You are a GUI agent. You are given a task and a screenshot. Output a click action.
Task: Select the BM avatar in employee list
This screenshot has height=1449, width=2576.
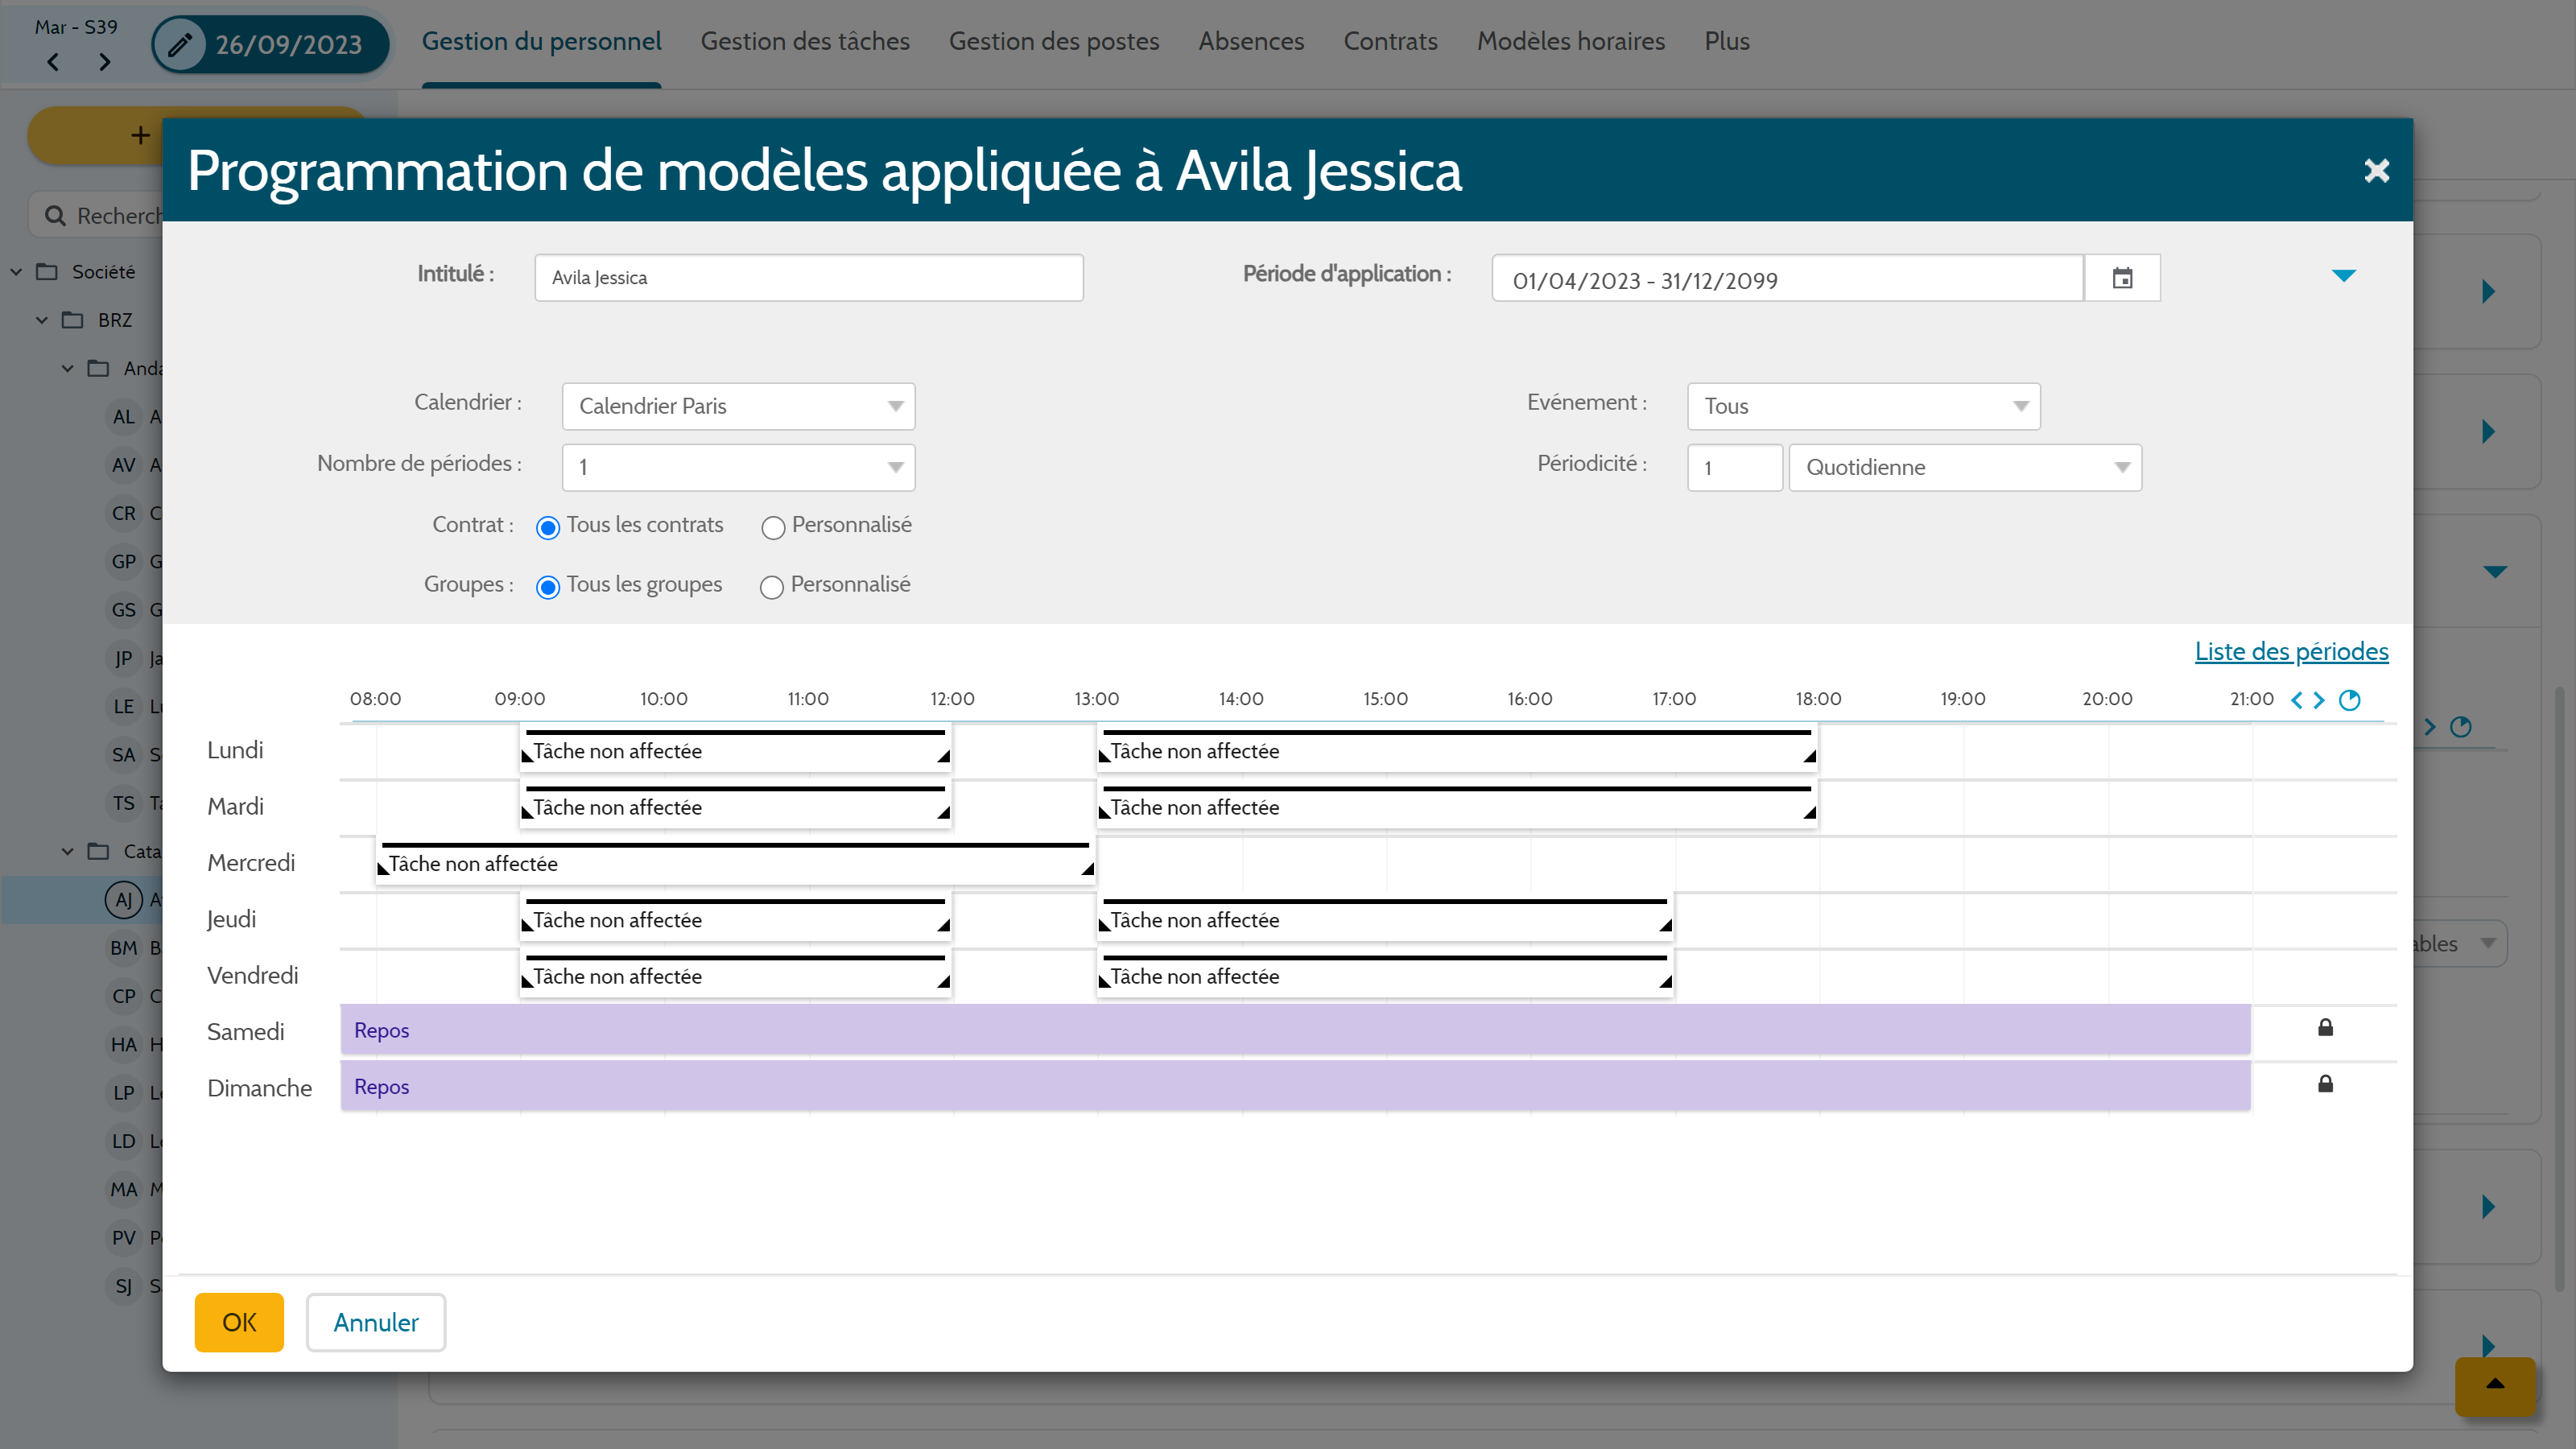(x=123, y=948)
